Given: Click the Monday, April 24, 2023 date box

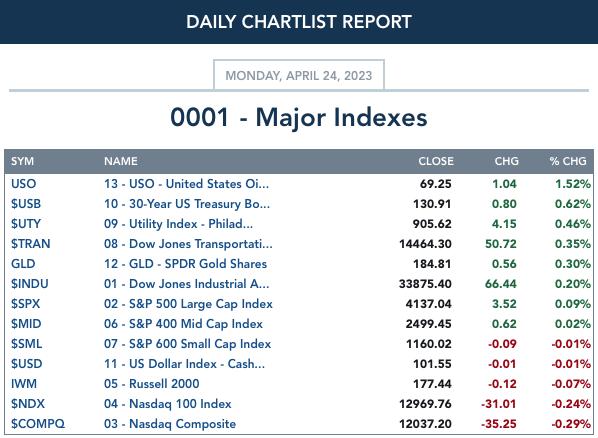Looking at the screenshot, I should pyautogui.click(x=299, y=75).
